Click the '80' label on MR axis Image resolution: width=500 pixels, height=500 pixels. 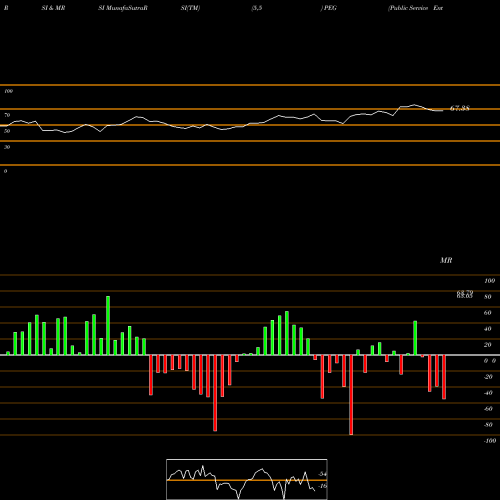[x=488, y=297]
